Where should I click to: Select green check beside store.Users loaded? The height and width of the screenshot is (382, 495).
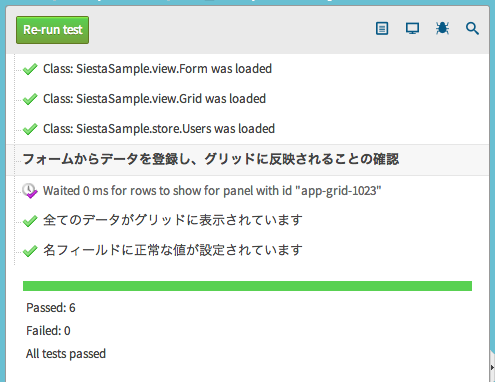tap(30, 129)
